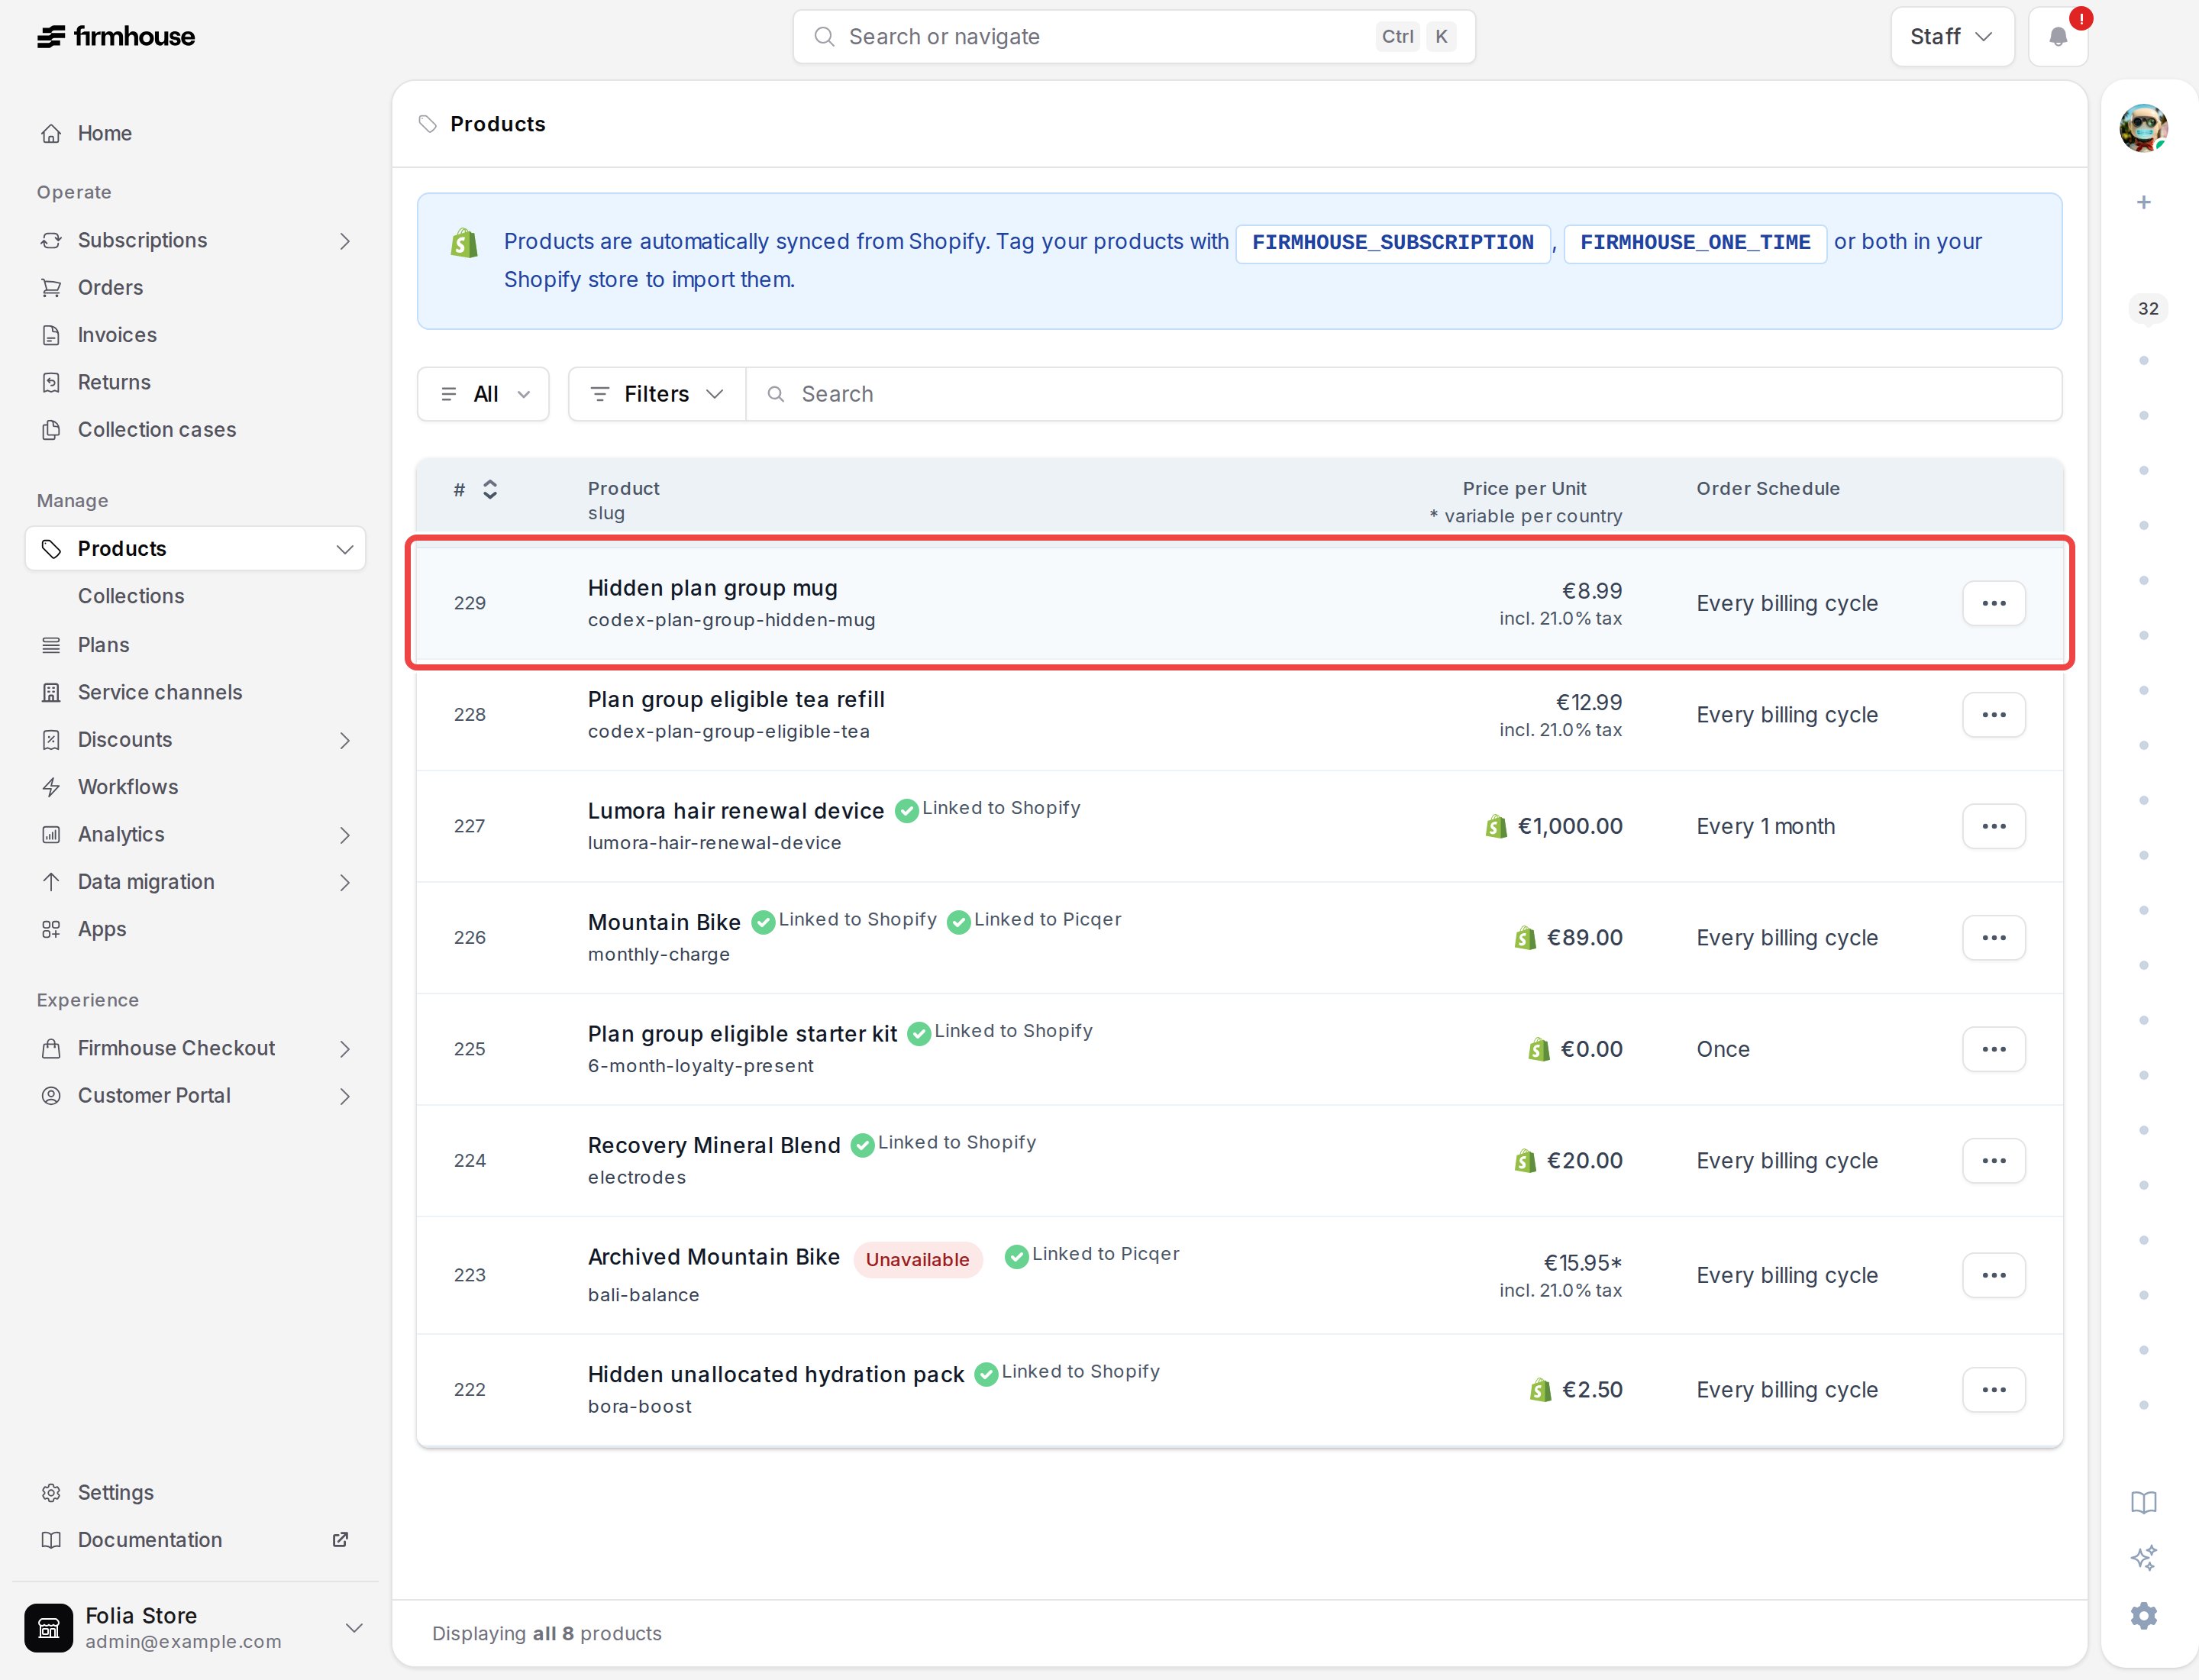Viewport: 2199px width, 1680px height.
Task: Open notifications bell
Action: tap(2058, 37)
